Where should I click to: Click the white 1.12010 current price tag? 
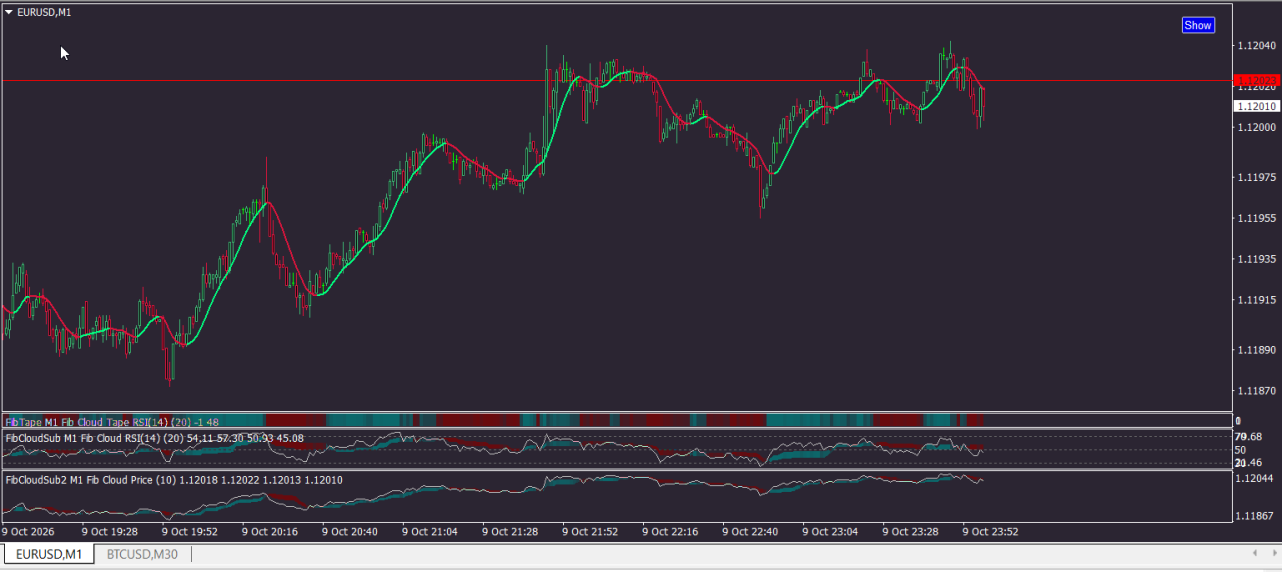click(1255, 106)
